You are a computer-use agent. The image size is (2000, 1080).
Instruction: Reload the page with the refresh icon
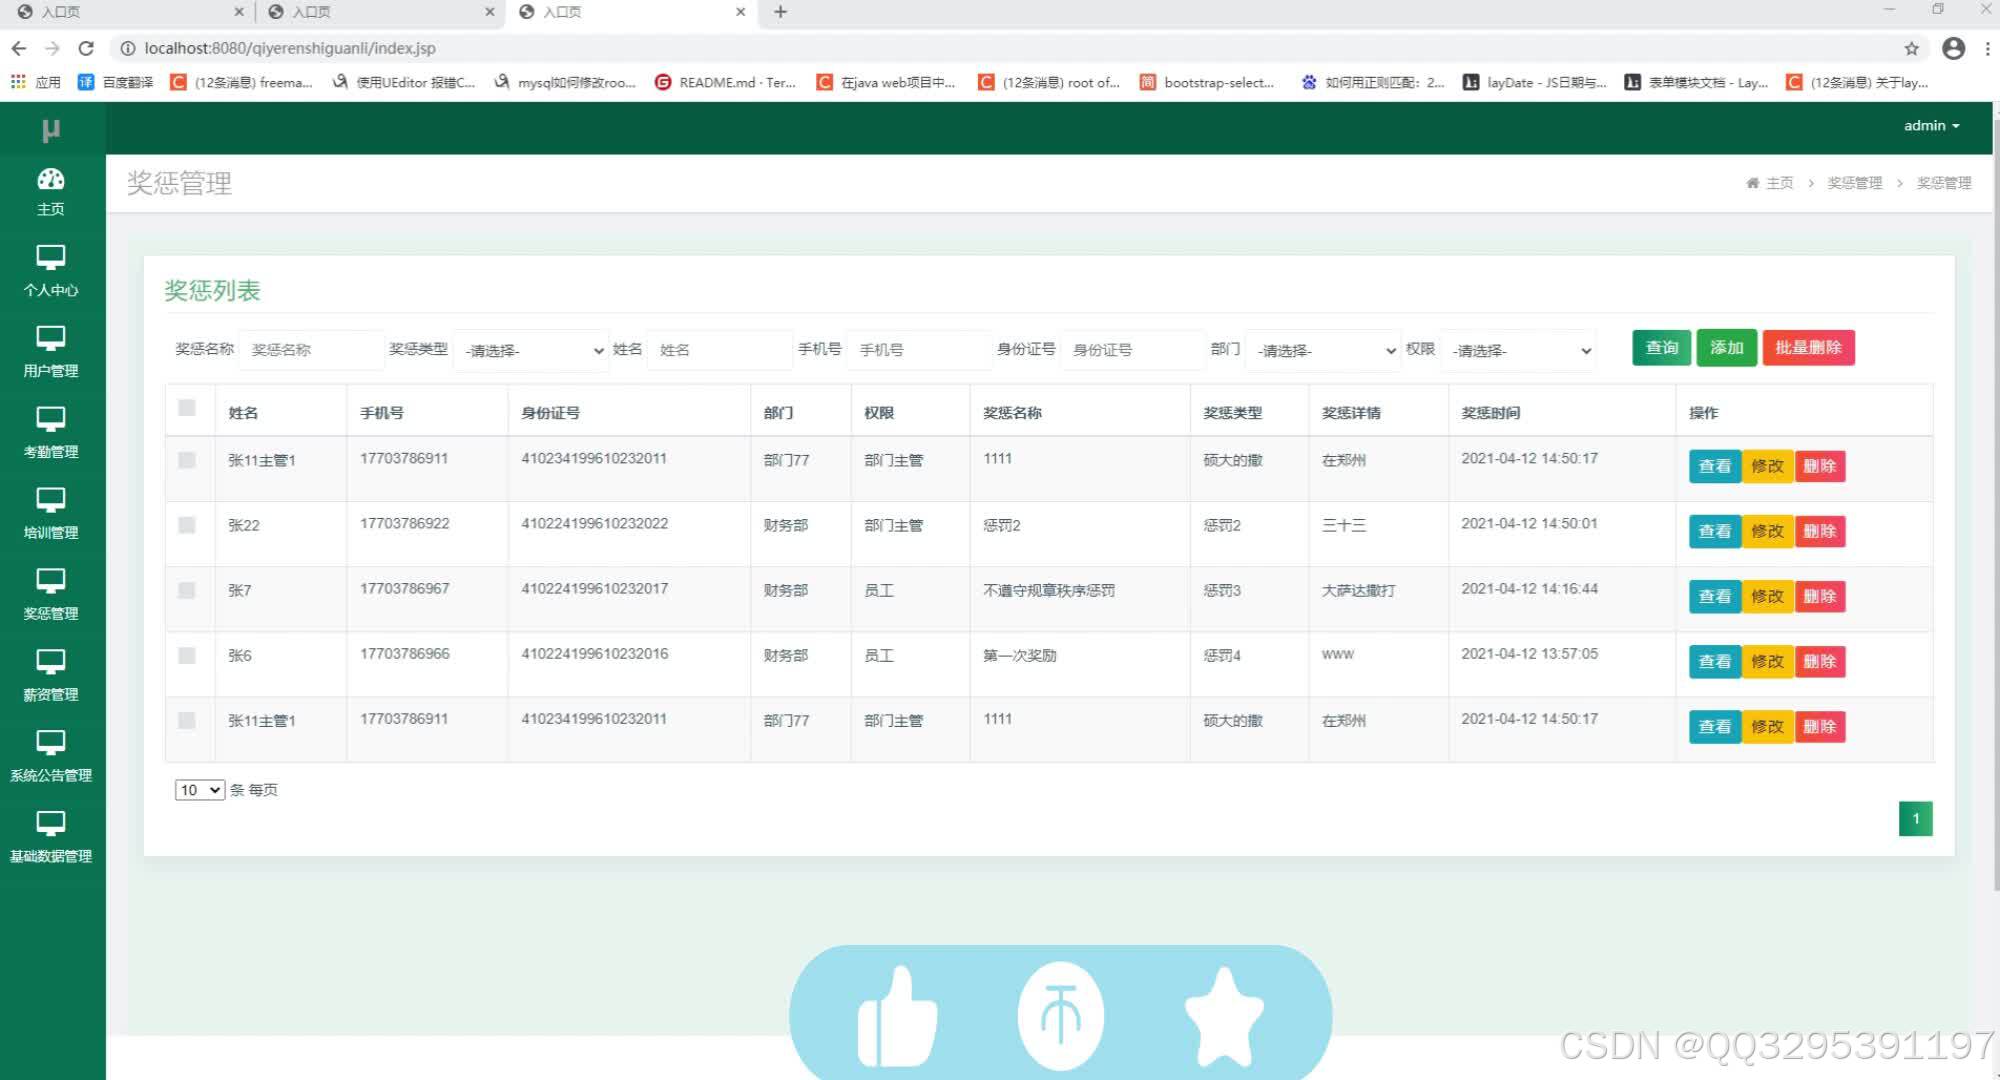pyautogui.click(x=86, y=48)
